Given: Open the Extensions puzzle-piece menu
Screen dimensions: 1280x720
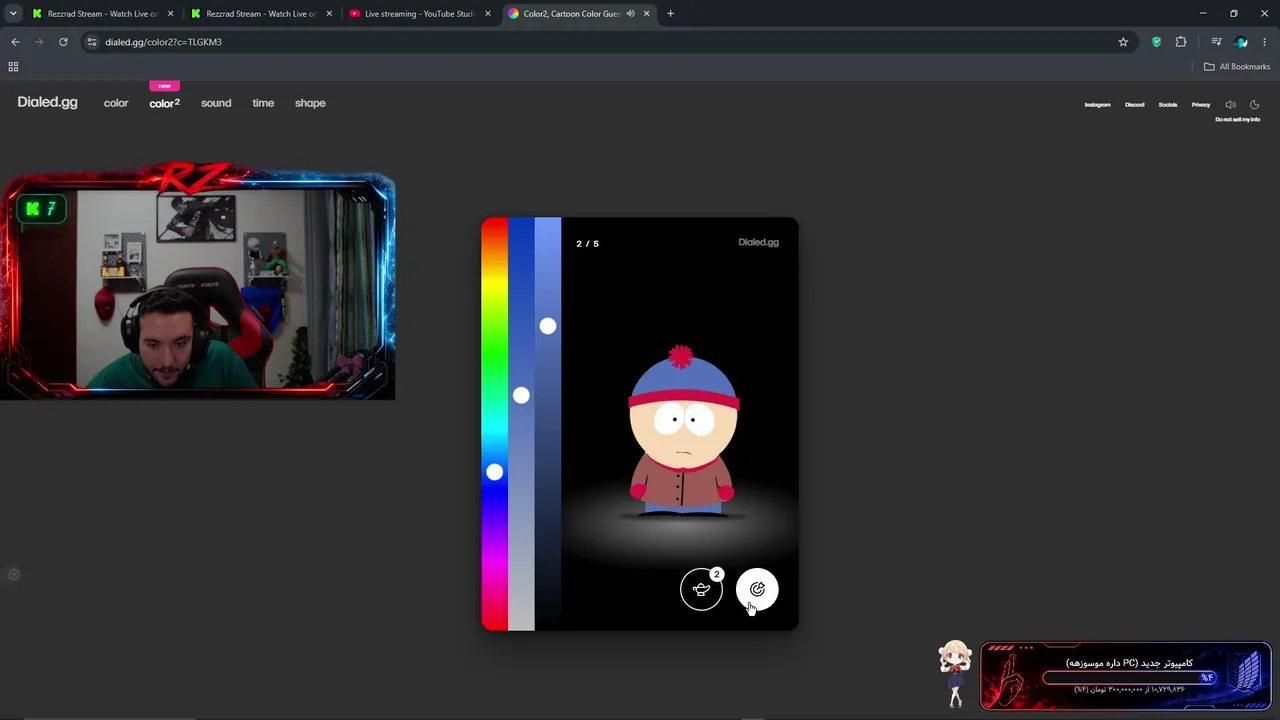Looking at the screenshot, I should (x=1181, y=42).
